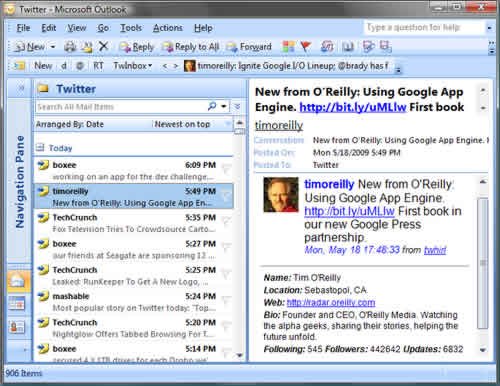Open the help question box dropdown
The width and height of the screenshot is (500, 386).
click(489, 28)
